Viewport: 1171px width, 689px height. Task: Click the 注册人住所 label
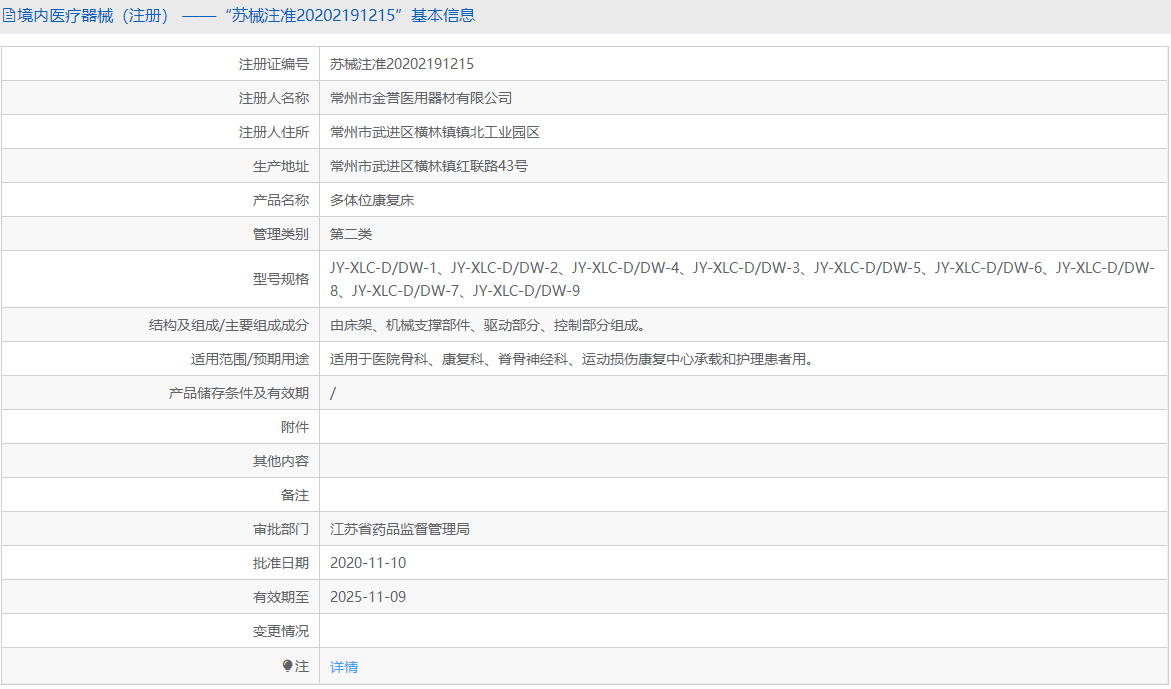pos(273,132)
